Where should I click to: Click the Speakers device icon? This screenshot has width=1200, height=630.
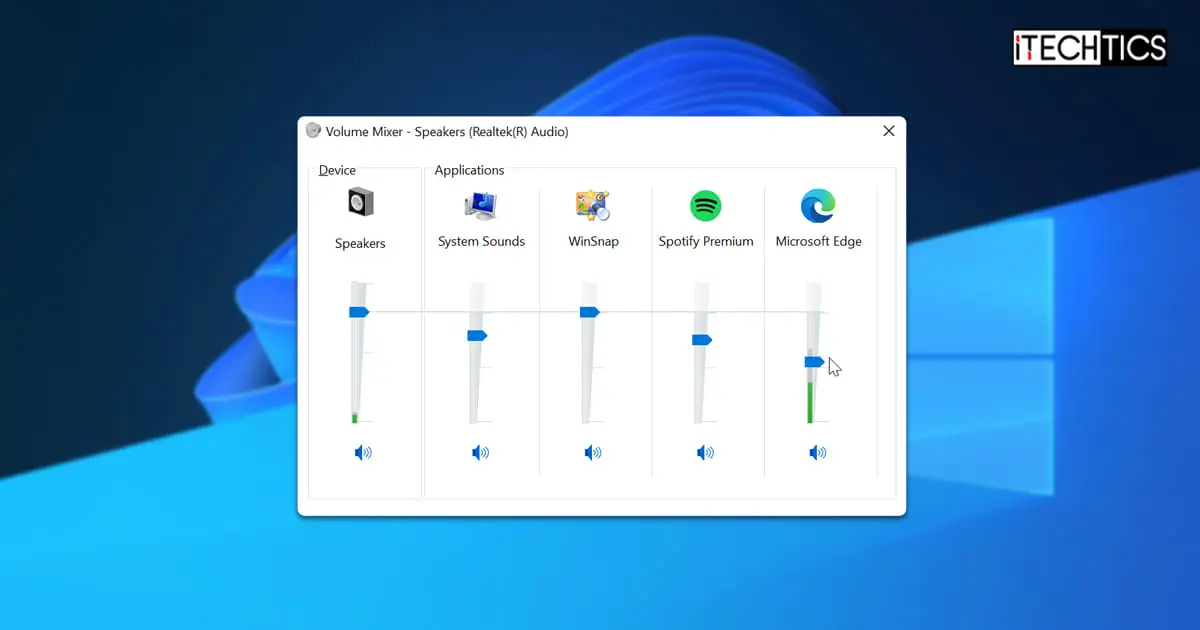pos(361,204)
